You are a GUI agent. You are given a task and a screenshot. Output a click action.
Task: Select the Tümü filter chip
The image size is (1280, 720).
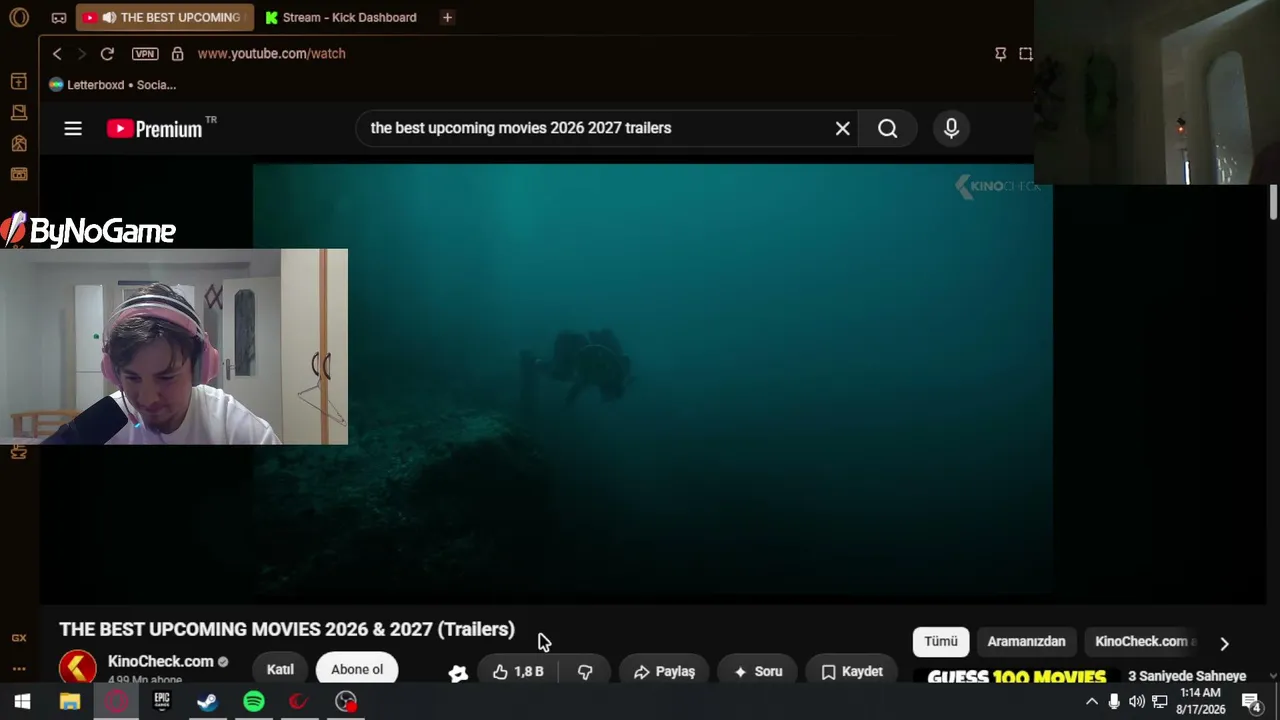pyautogui.click(x=941, y=641)
